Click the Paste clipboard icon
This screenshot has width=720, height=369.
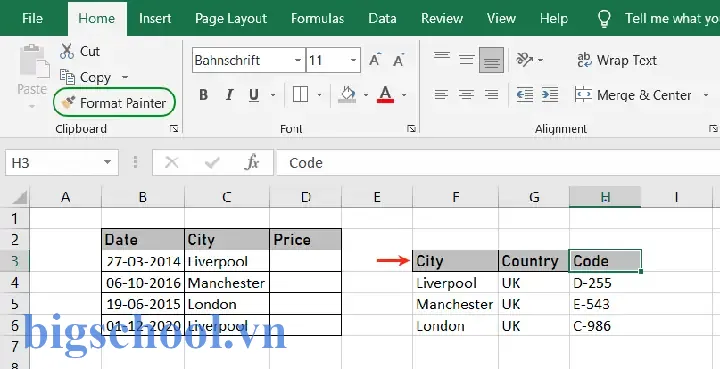coord(34,61)
